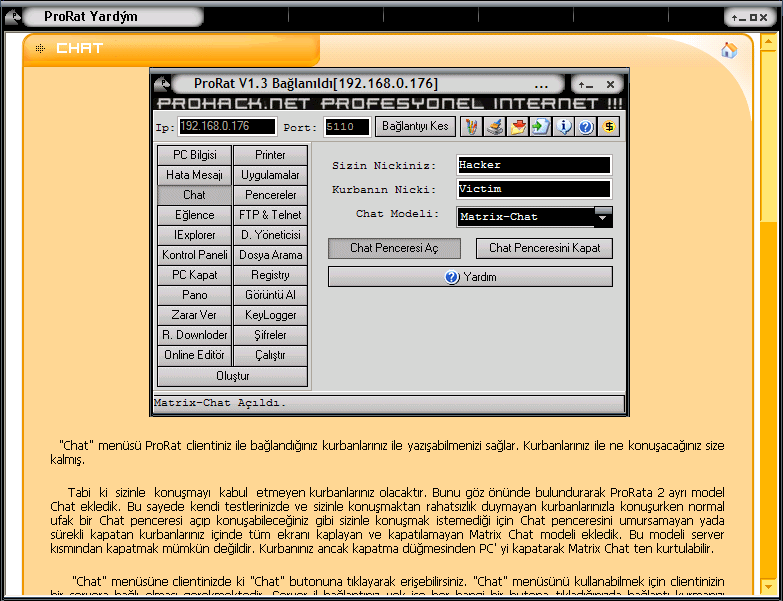
Task: Click the blue question mark toolbar icon
Action: pos(586,127)
